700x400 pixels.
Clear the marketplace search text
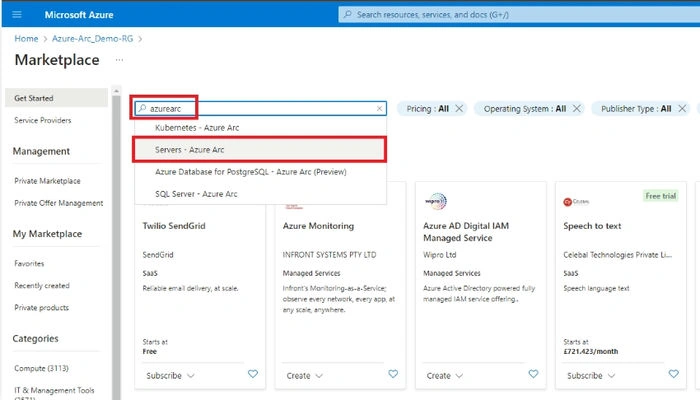(379, 108)
